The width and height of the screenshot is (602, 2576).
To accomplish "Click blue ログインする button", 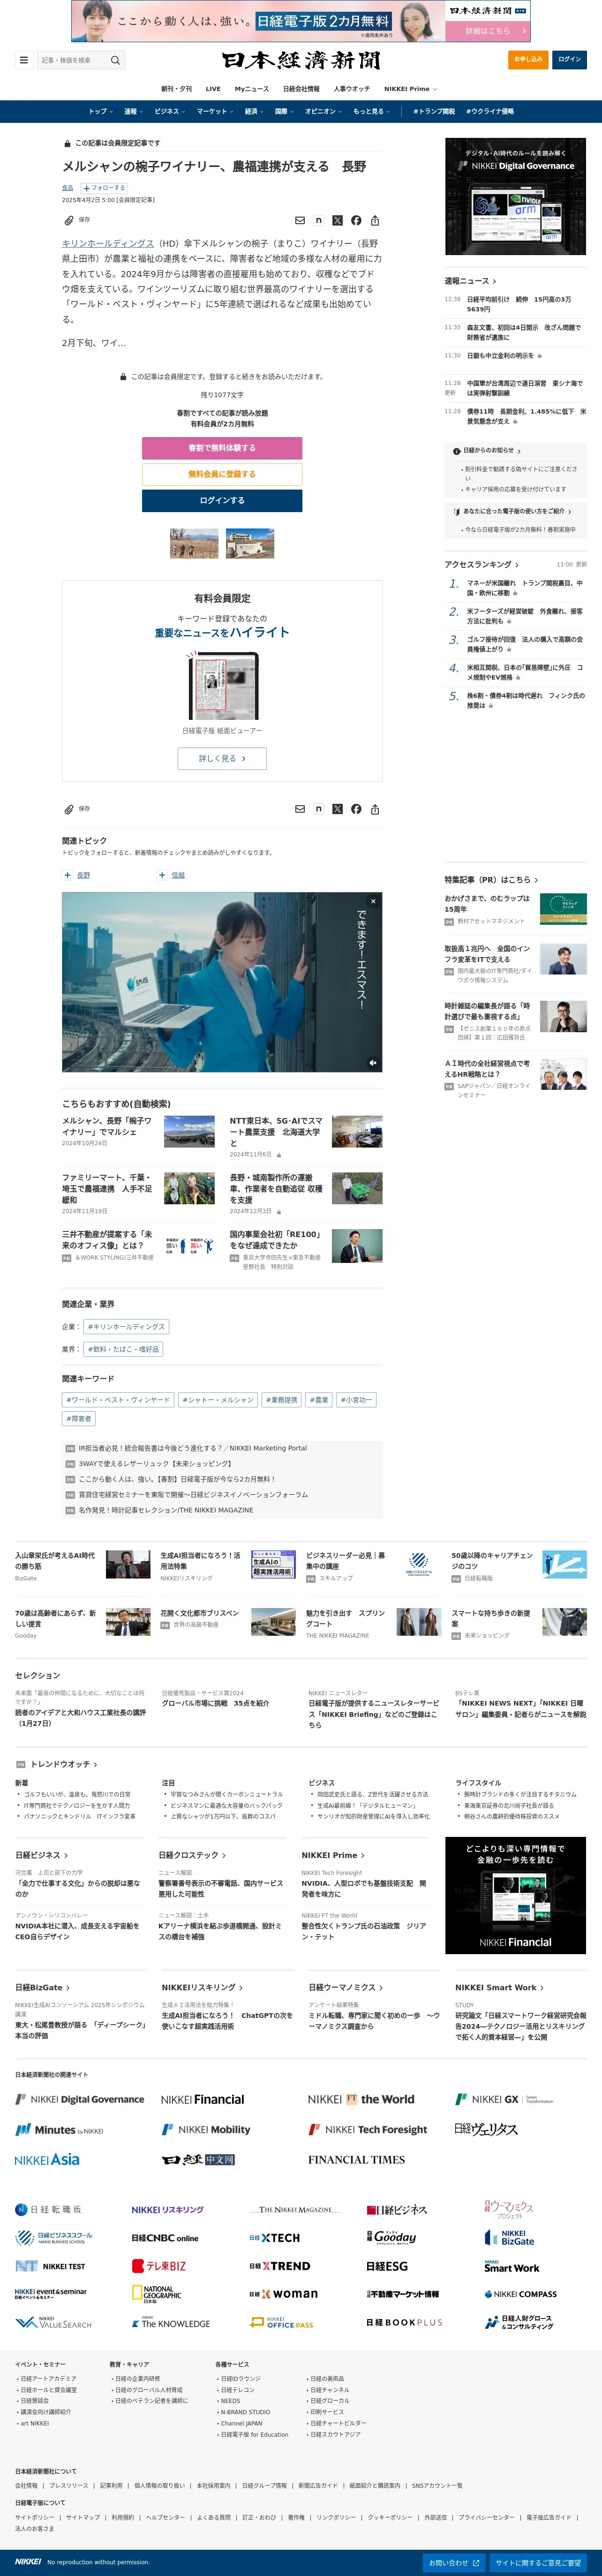I will pos(222,500).
